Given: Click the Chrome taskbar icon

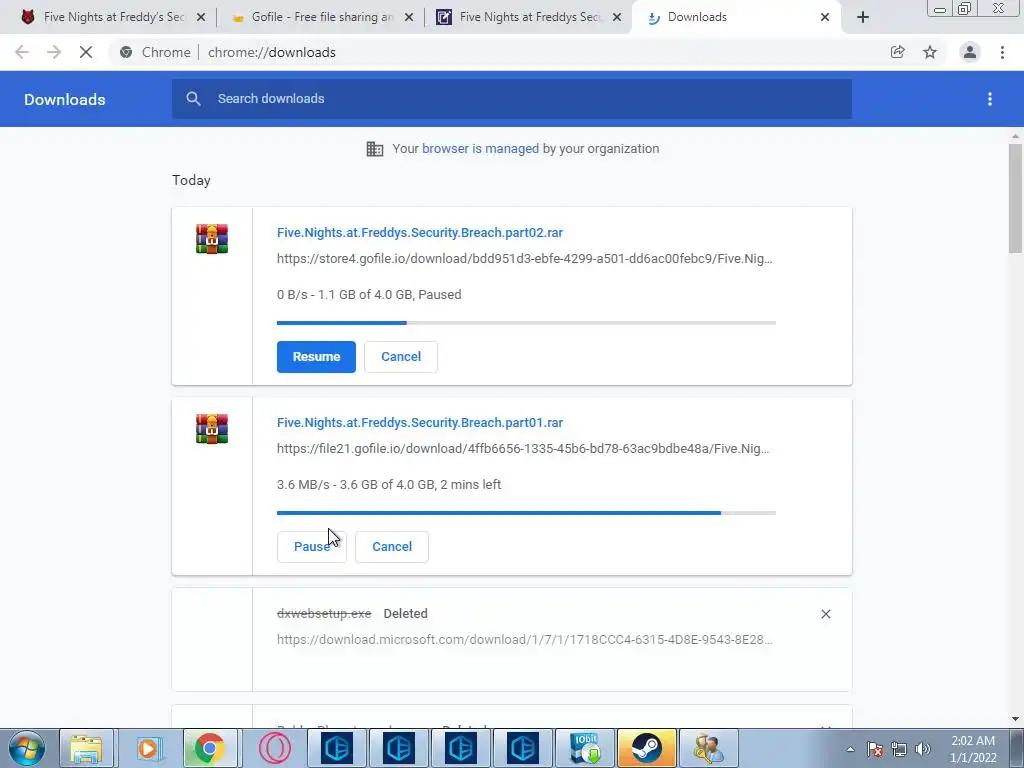Looking at the screenshot, I should point(209,748).
